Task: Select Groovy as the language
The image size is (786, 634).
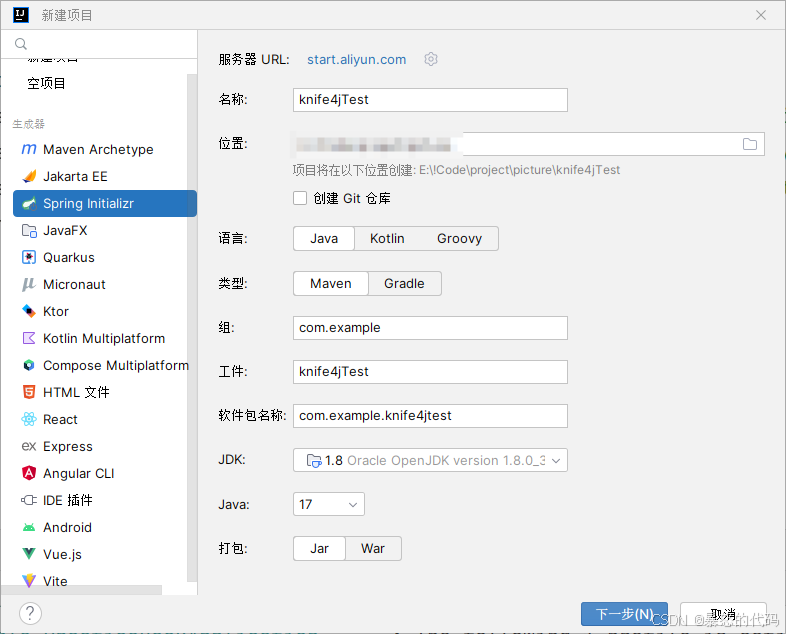Action: coord(459,239)
